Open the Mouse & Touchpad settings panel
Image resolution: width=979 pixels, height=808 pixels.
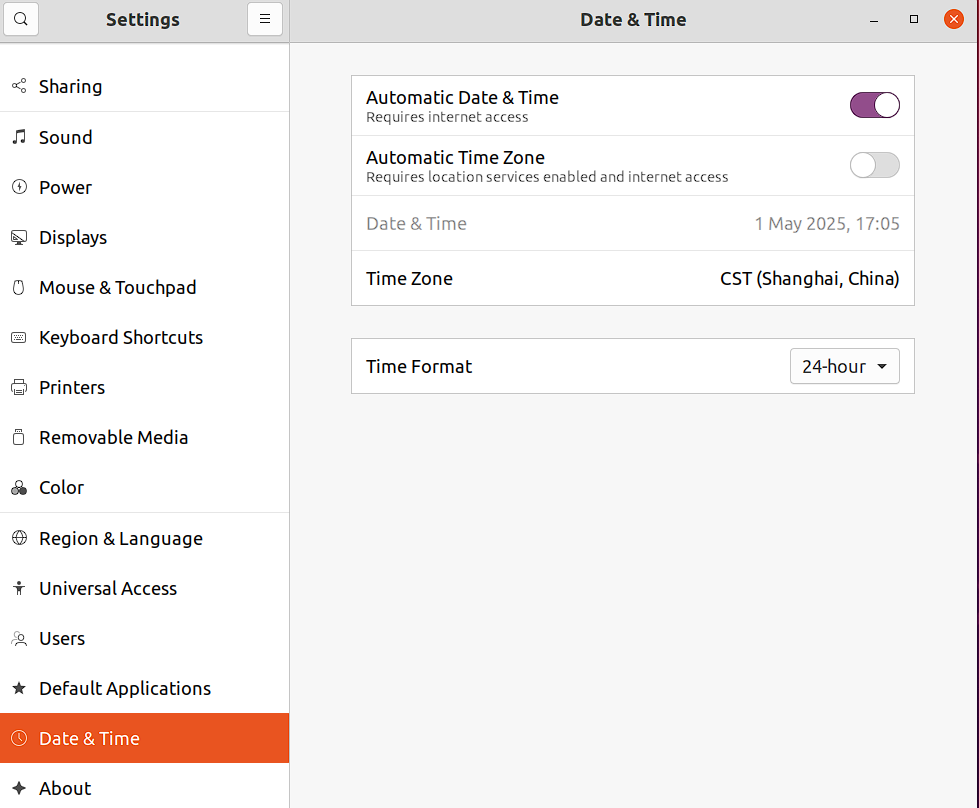click(117, 287)
